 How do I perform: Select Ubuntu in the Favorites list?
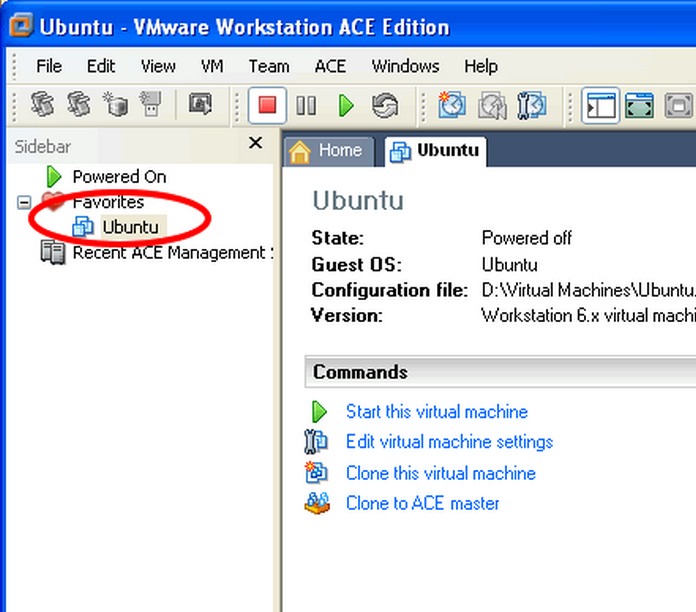coord(129,227)
